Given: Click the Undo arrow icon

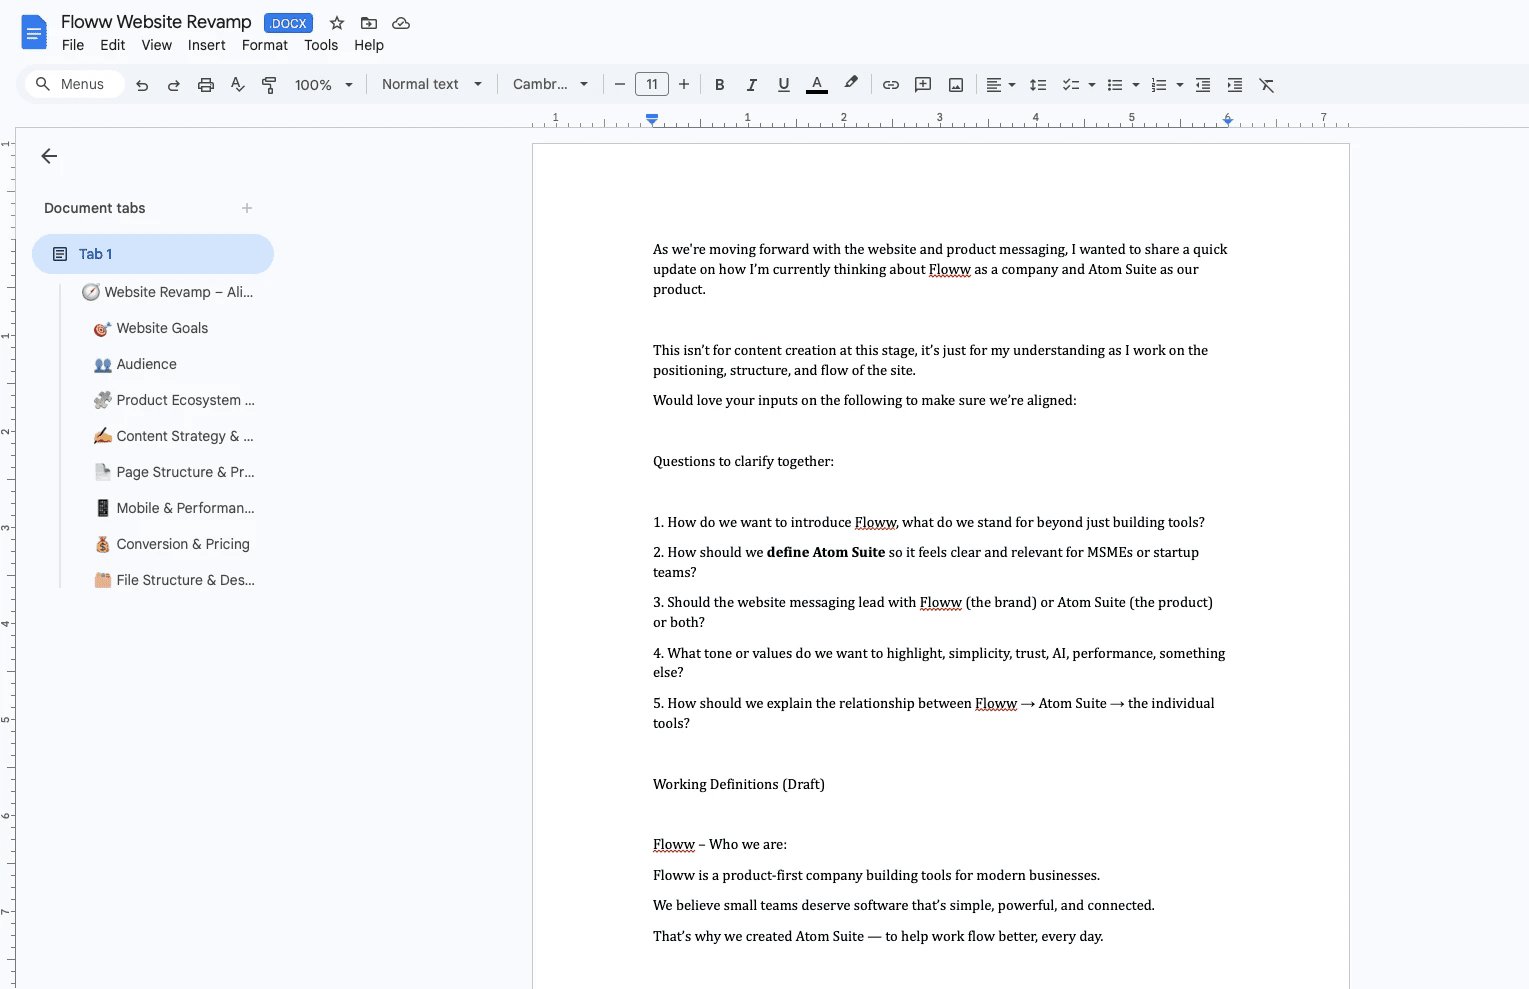Looking at the screenshot, I should pos(142,85).
